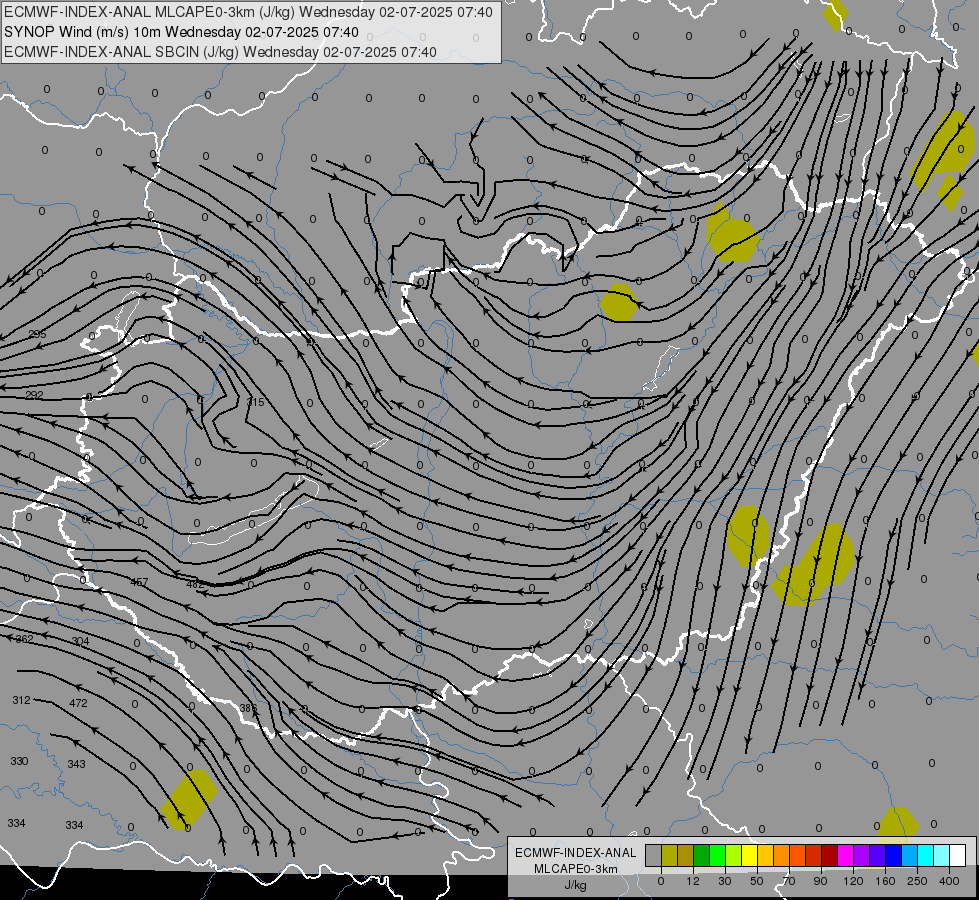Choose the pure yellow legend swatch
The width and height of the screenshot is (979, 900).
click(750, 855)
